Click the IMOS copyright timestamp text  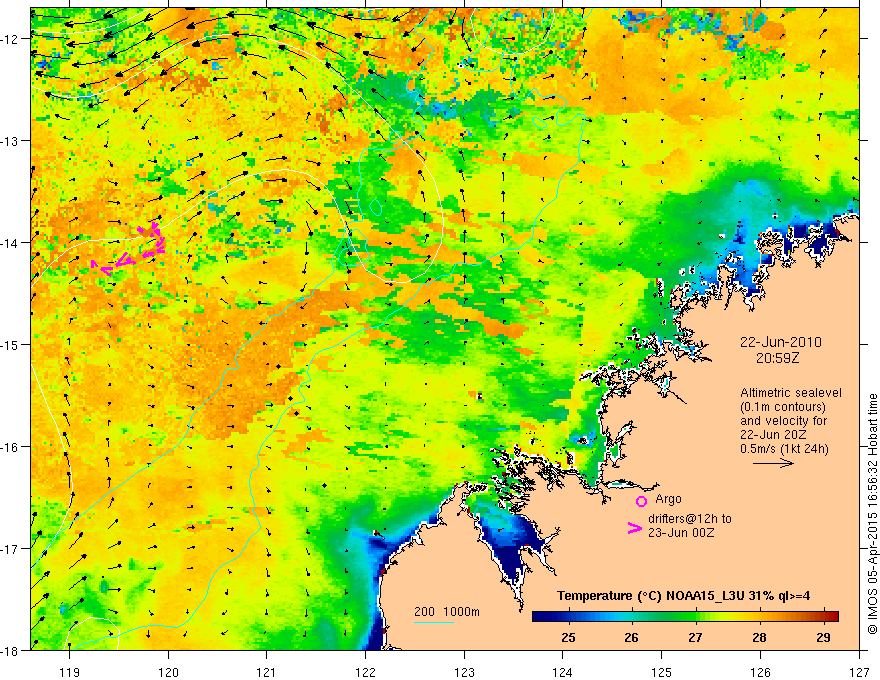(872, 515)
